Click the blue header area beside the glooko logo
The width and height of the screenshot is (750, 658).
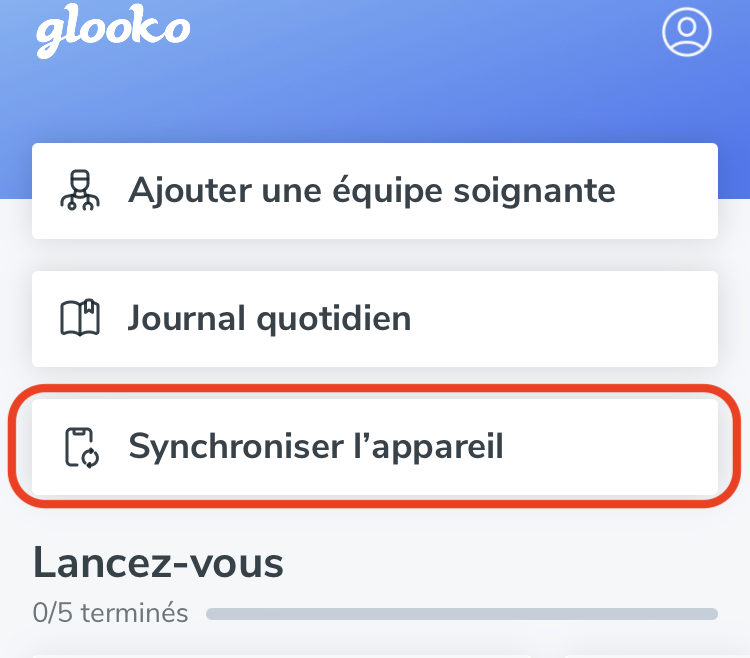[420, 60]
